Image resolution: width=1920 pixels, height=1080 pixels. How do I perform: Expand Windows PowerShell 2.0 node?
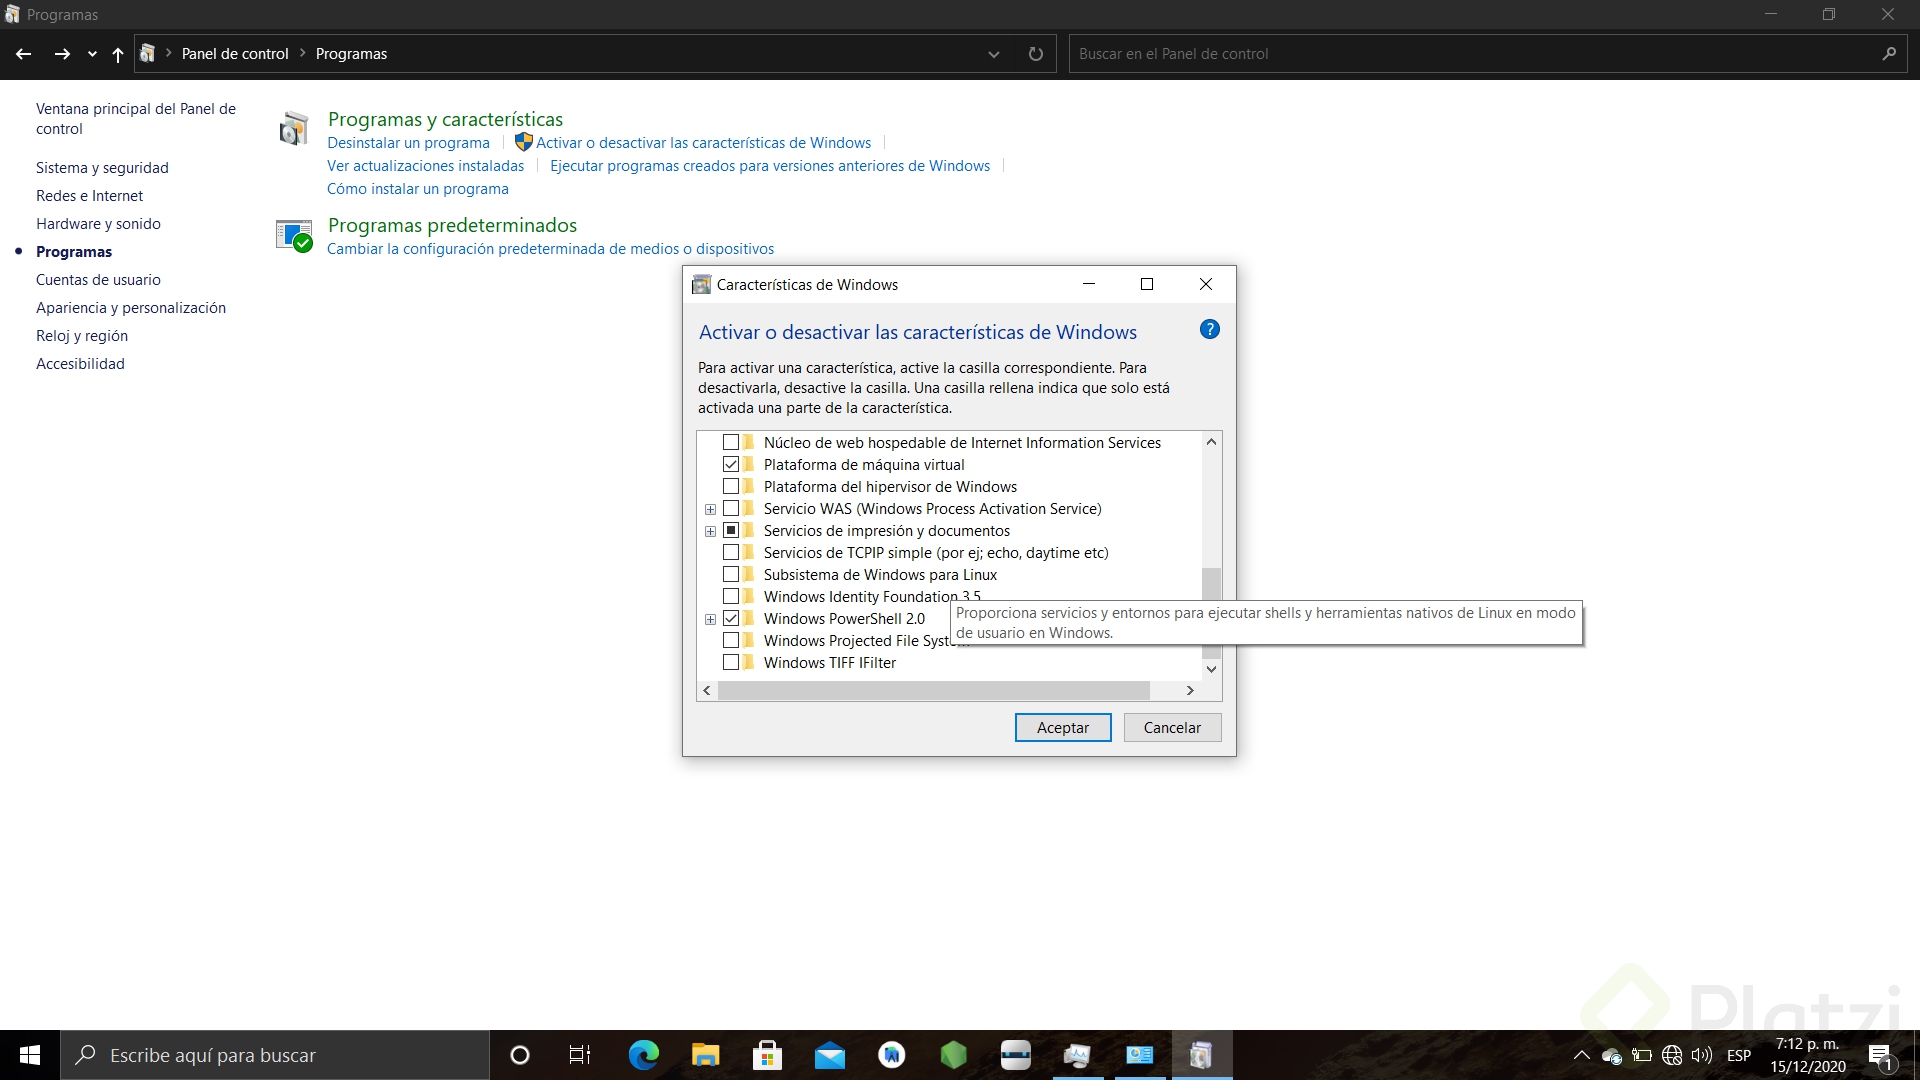coord(710,619)
